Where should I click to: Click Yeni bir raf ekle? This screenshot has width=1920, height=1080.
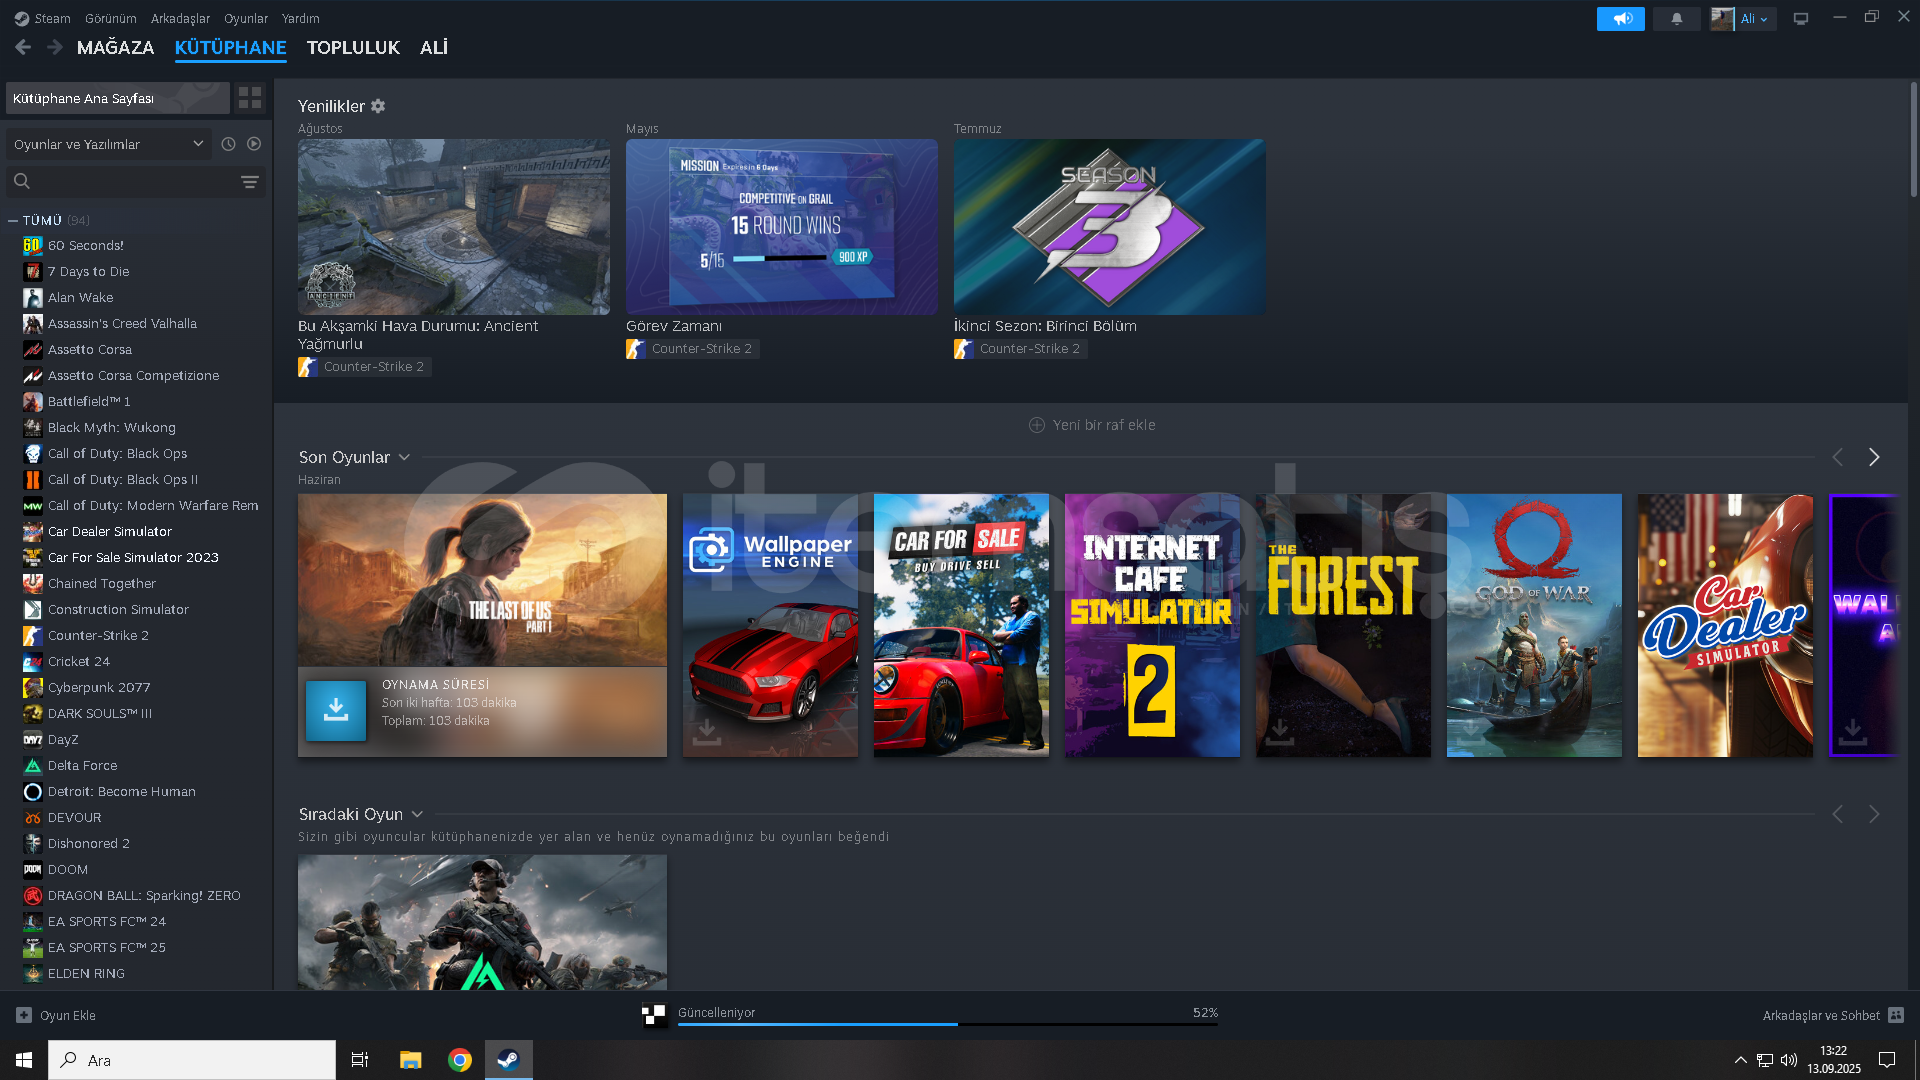[1092, 425]
